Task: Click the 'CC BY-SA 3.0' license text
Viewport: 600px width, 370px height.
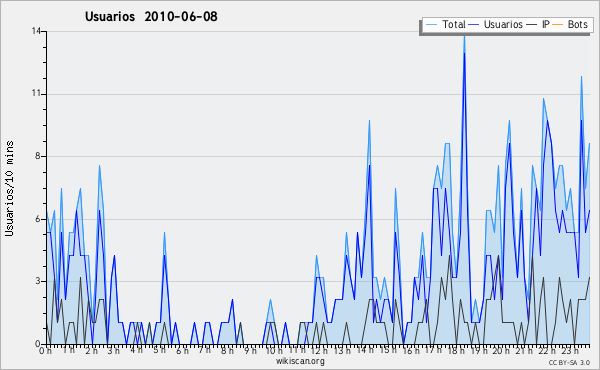Action: coord(569,362)
